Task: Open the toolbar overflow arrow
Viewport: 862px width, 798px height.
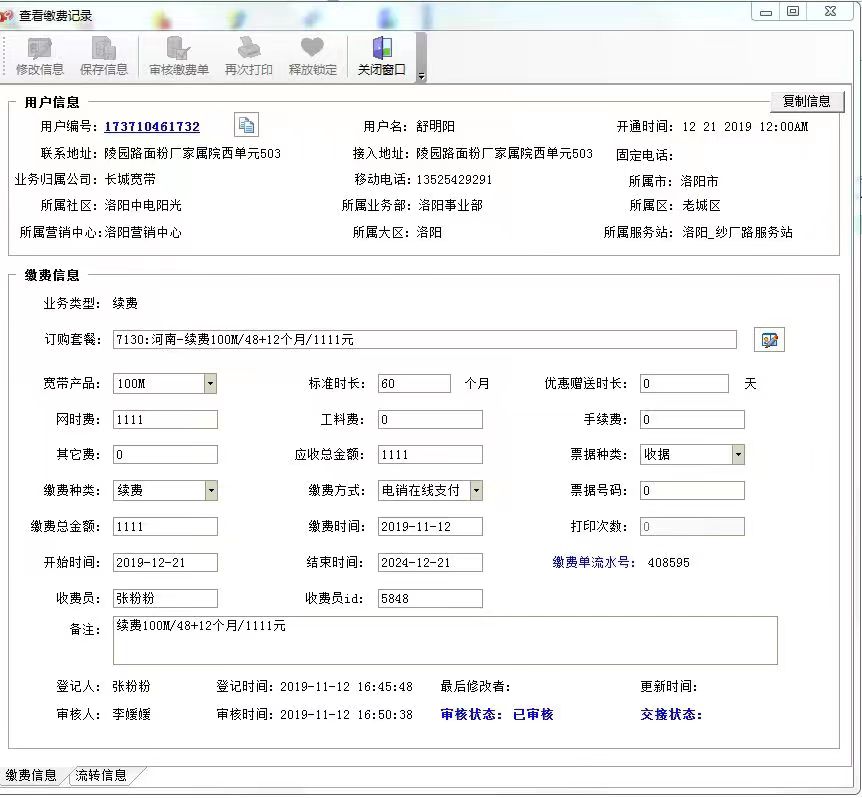Action: click(x=422, y=76)
